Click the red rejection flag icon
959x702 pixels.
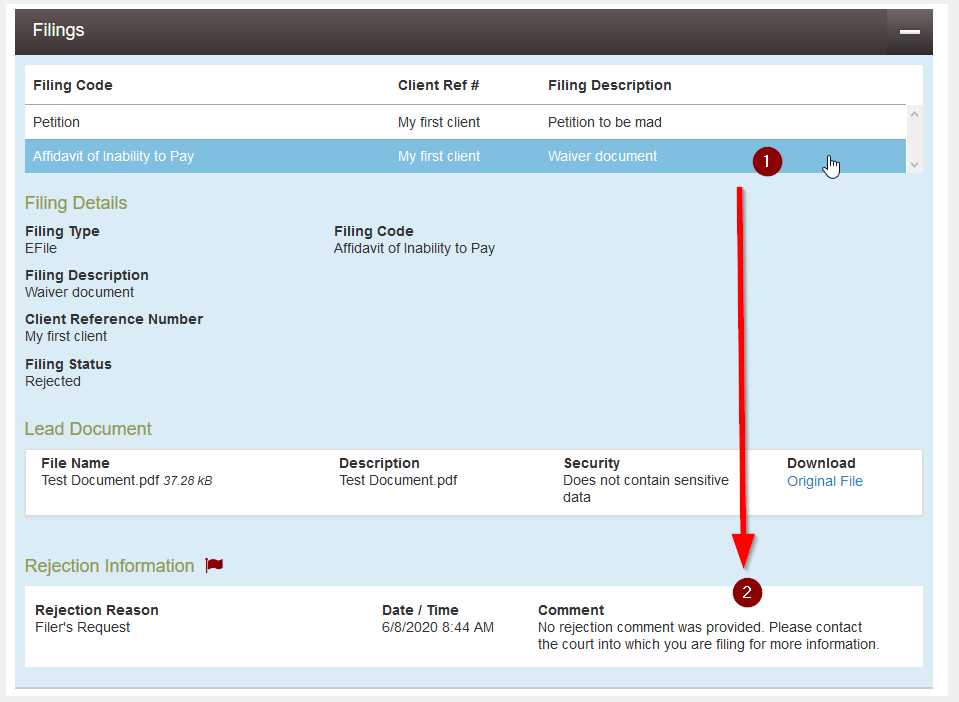coord(214,565)
